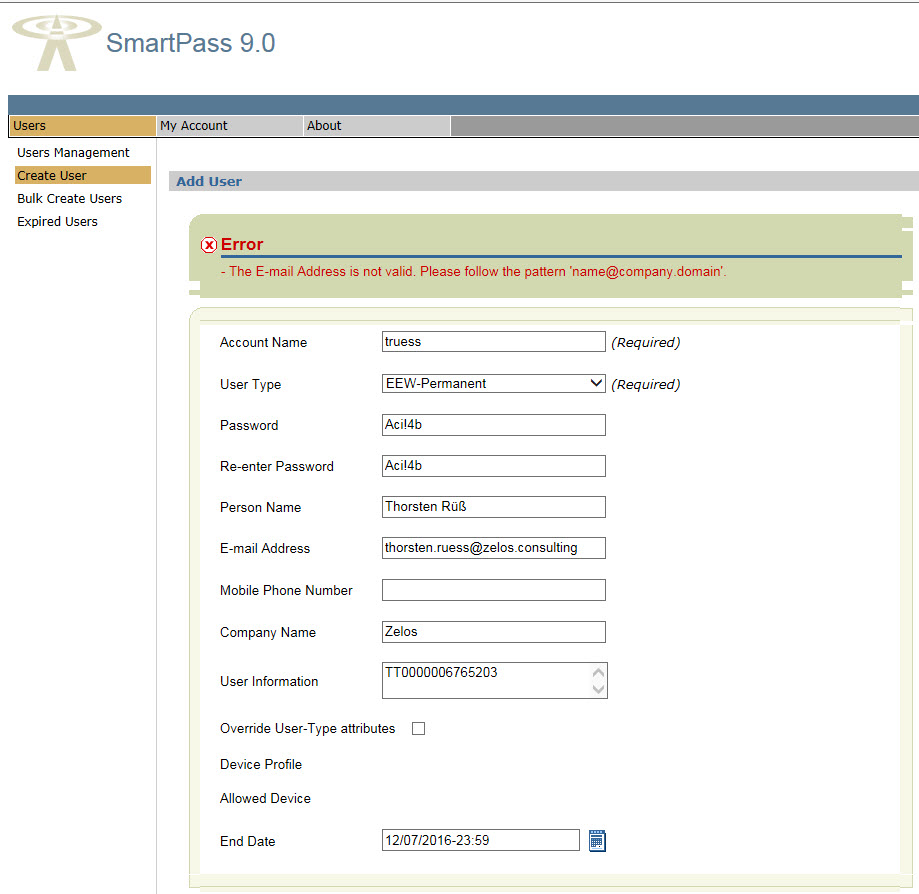
Task: Go to Users Management
Action: point(73,153)
